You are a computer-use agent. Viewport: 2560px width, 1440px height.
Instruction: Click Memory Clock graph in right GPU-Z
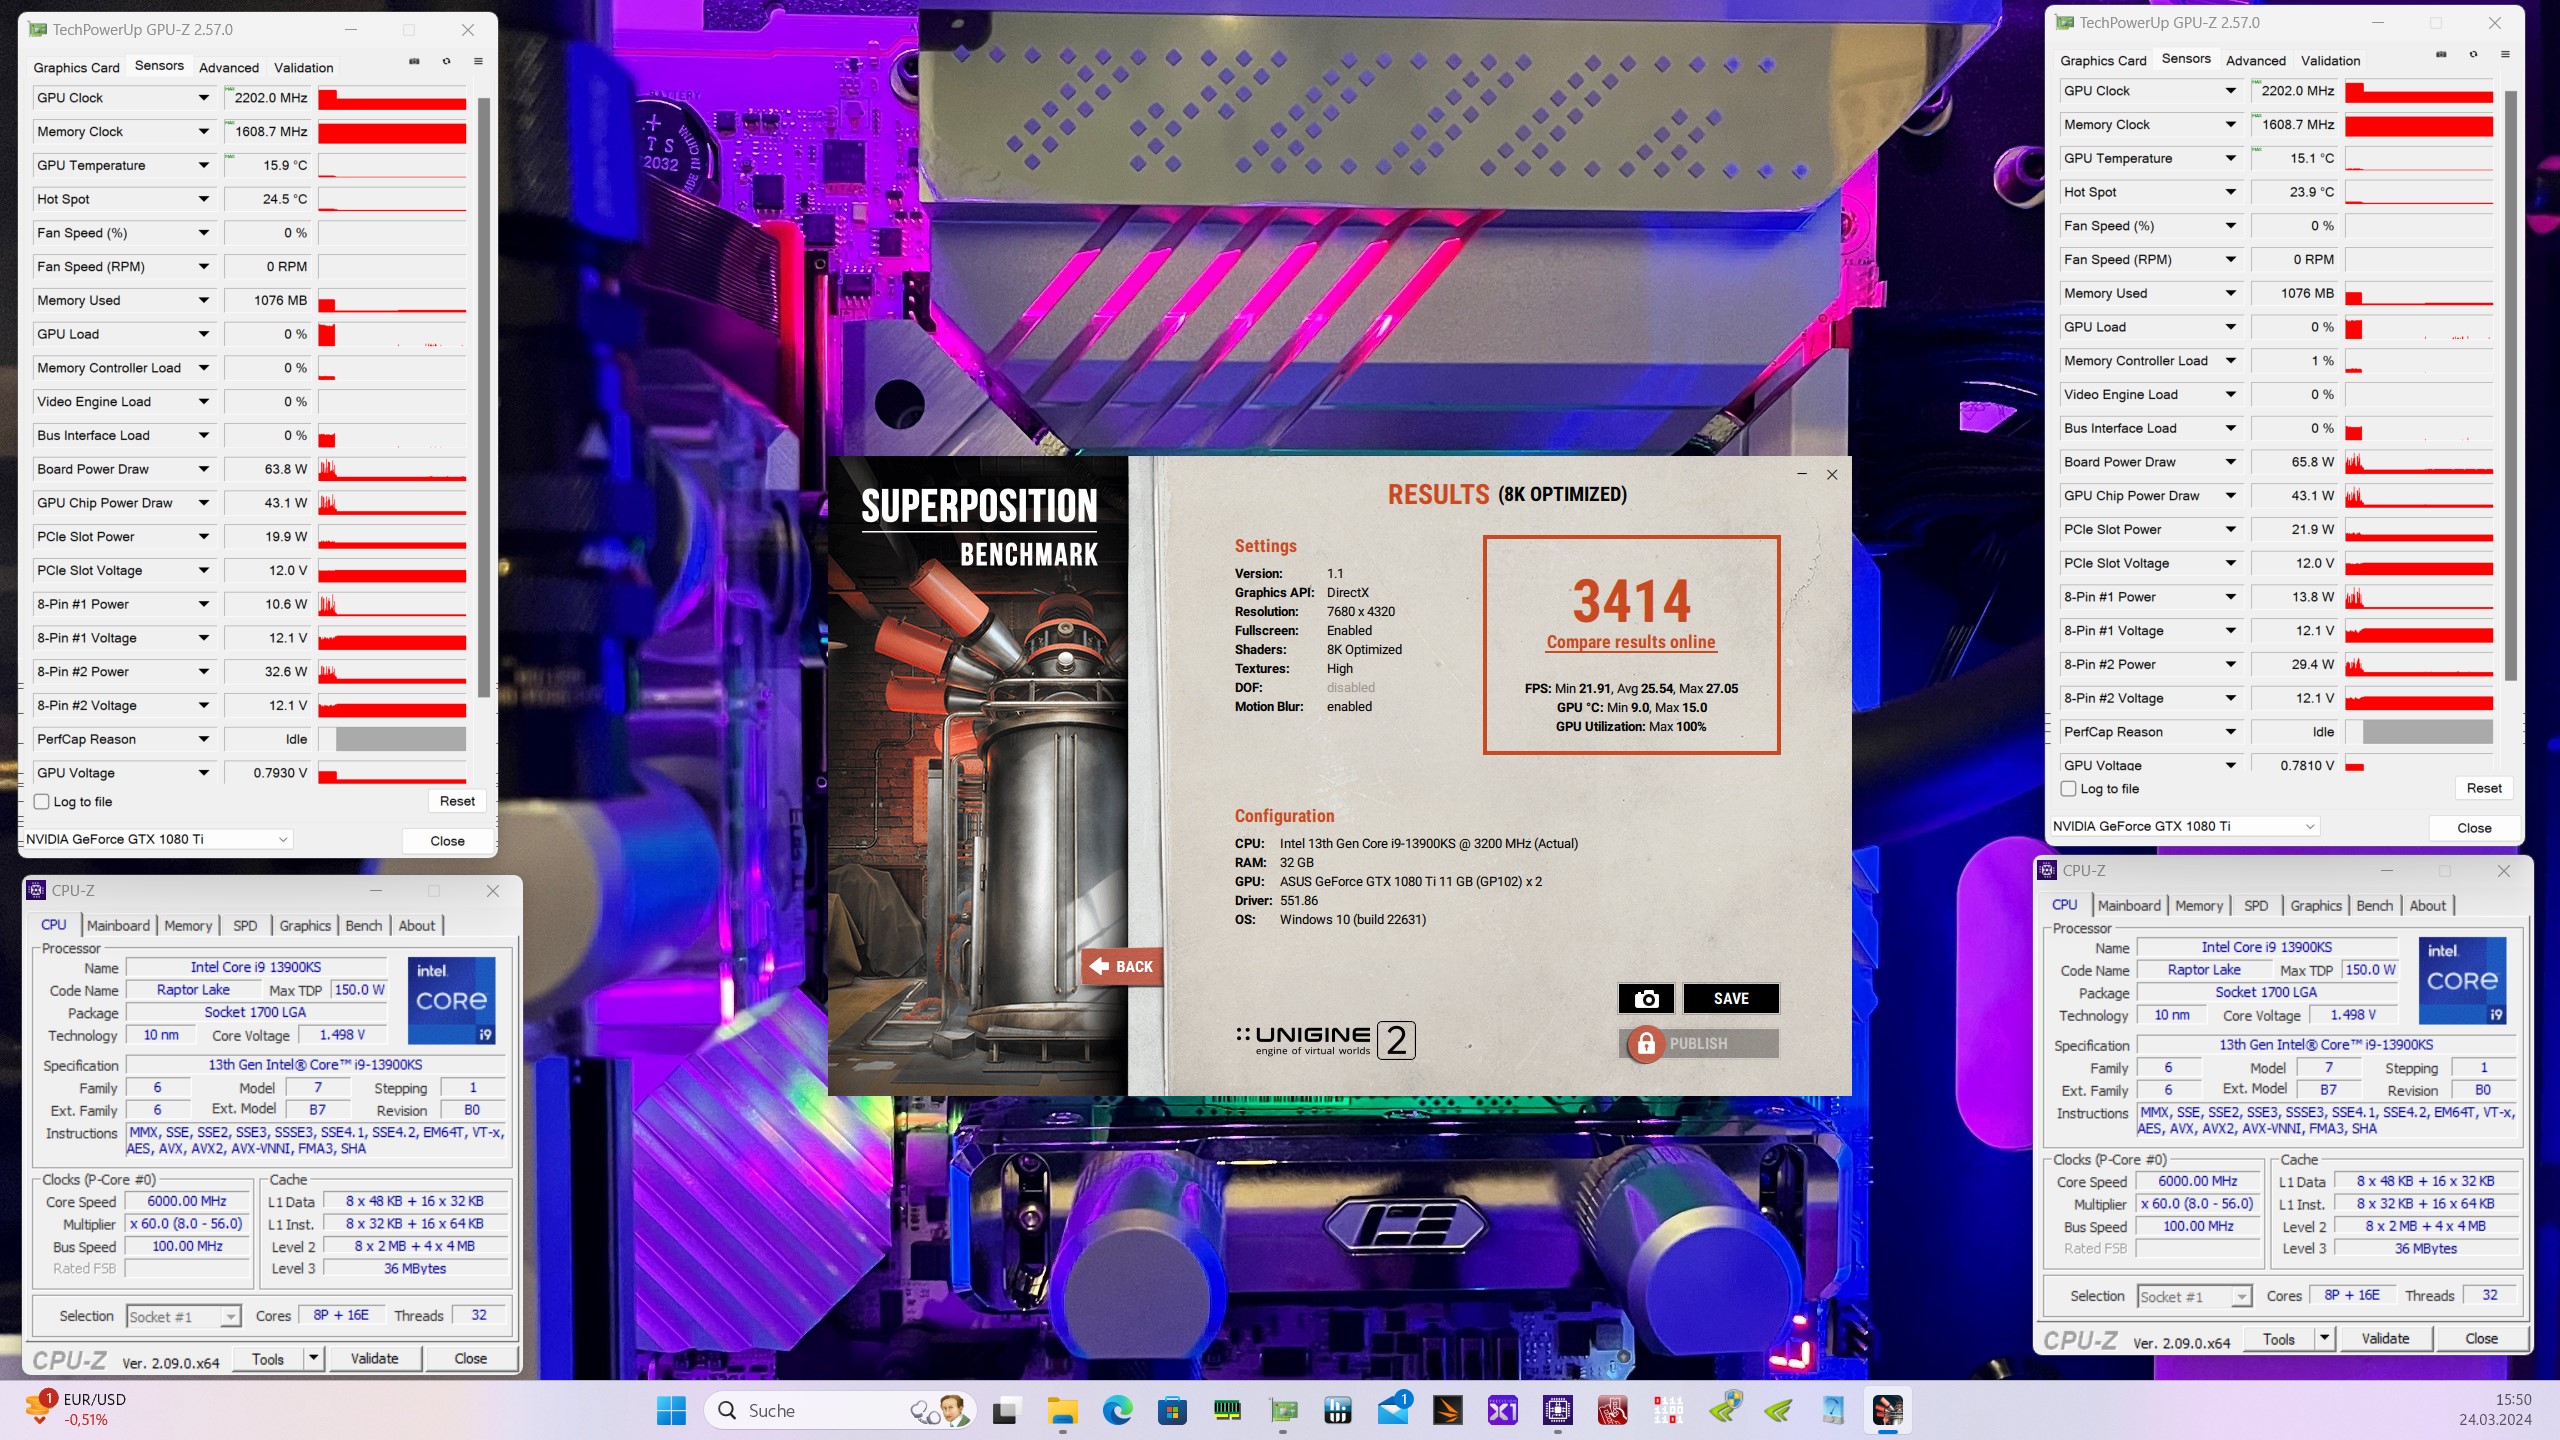[2419, 125]
